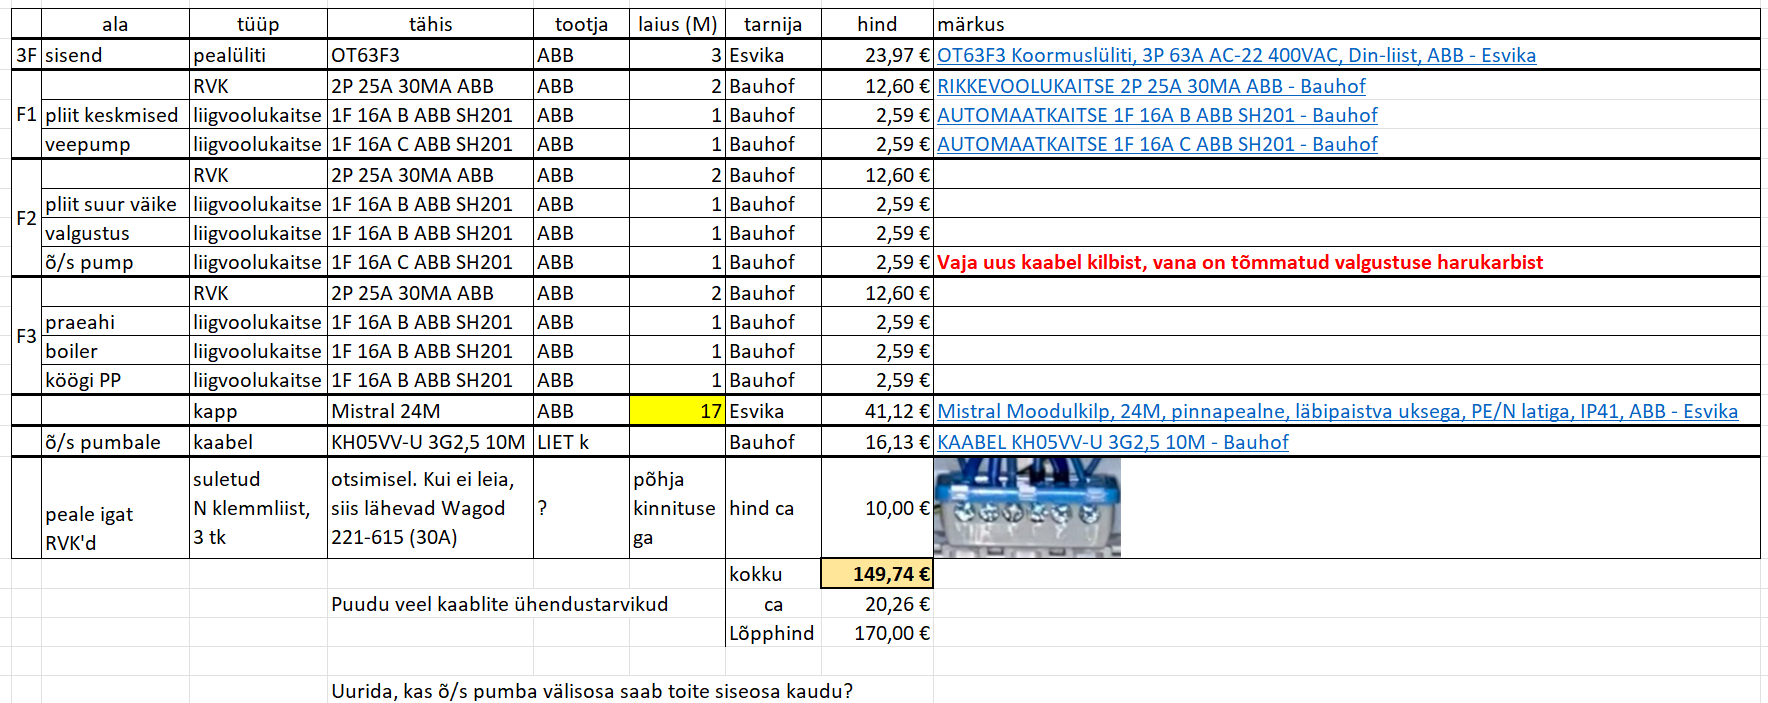Select the 'Uurida, kas õ/s pumba' note cell

(x=591, y=691)
